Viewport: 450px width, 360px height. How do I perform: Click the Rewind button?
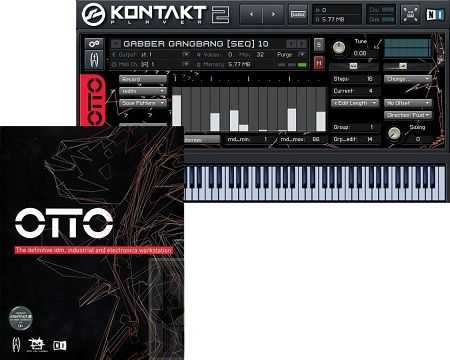(143, 79)
